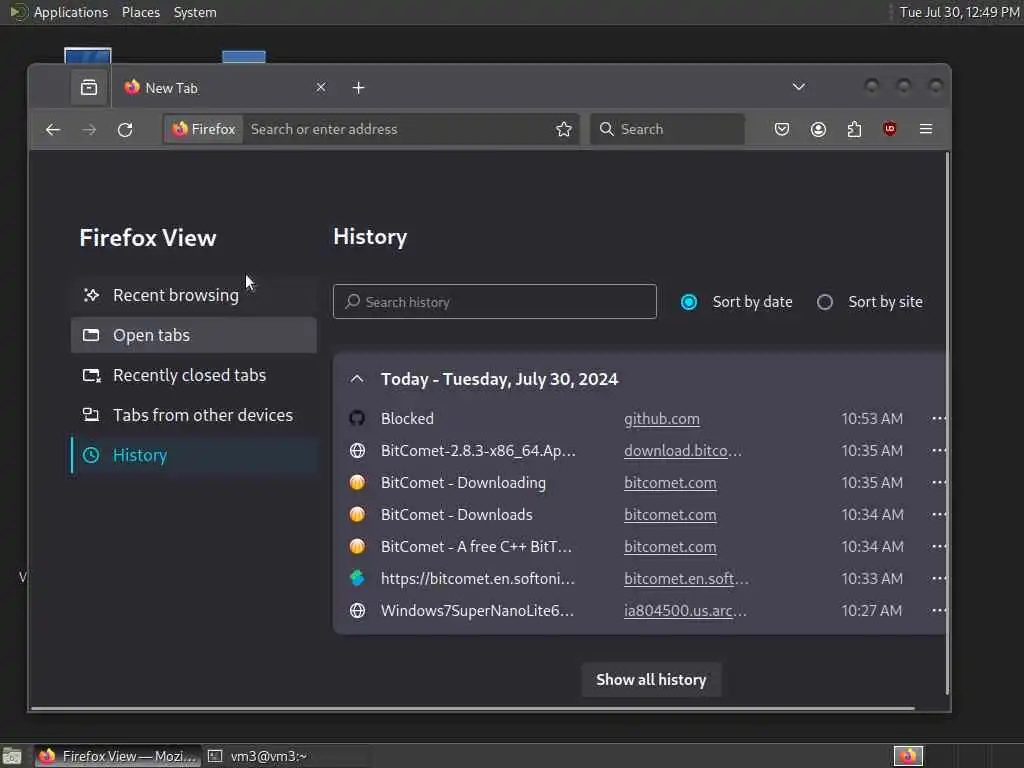The image size is (1024, 768).
Task: Click the Show all history button
Action: pyautogui.click(x=651, y=680)
